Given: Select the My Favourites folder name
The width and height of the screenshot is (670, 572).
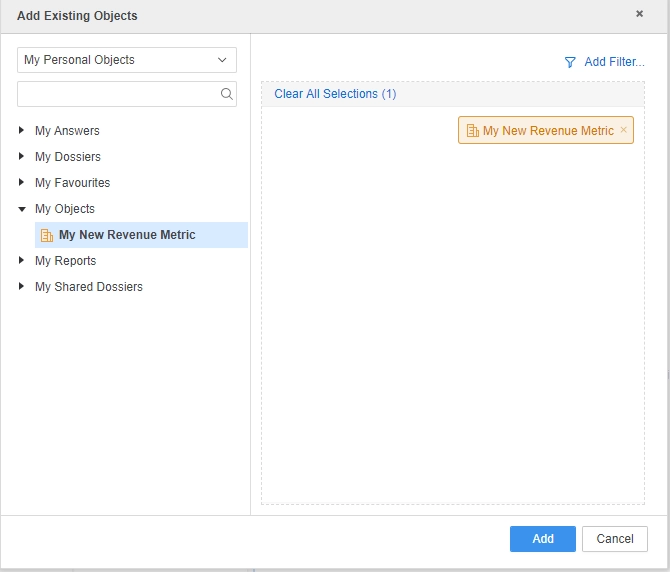Looking at the screenshot, I should pyautogui.click(x=72, y=183).
